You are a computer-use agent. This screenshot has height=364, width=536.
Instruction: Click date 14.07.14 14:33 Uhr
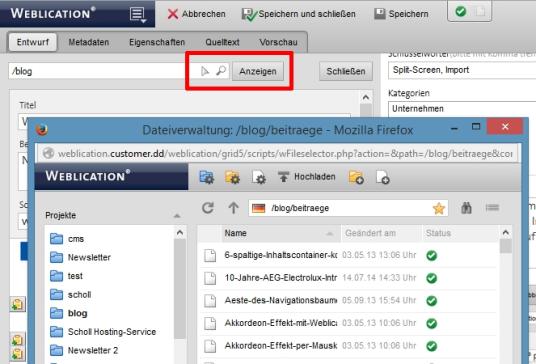coord(379,278)
